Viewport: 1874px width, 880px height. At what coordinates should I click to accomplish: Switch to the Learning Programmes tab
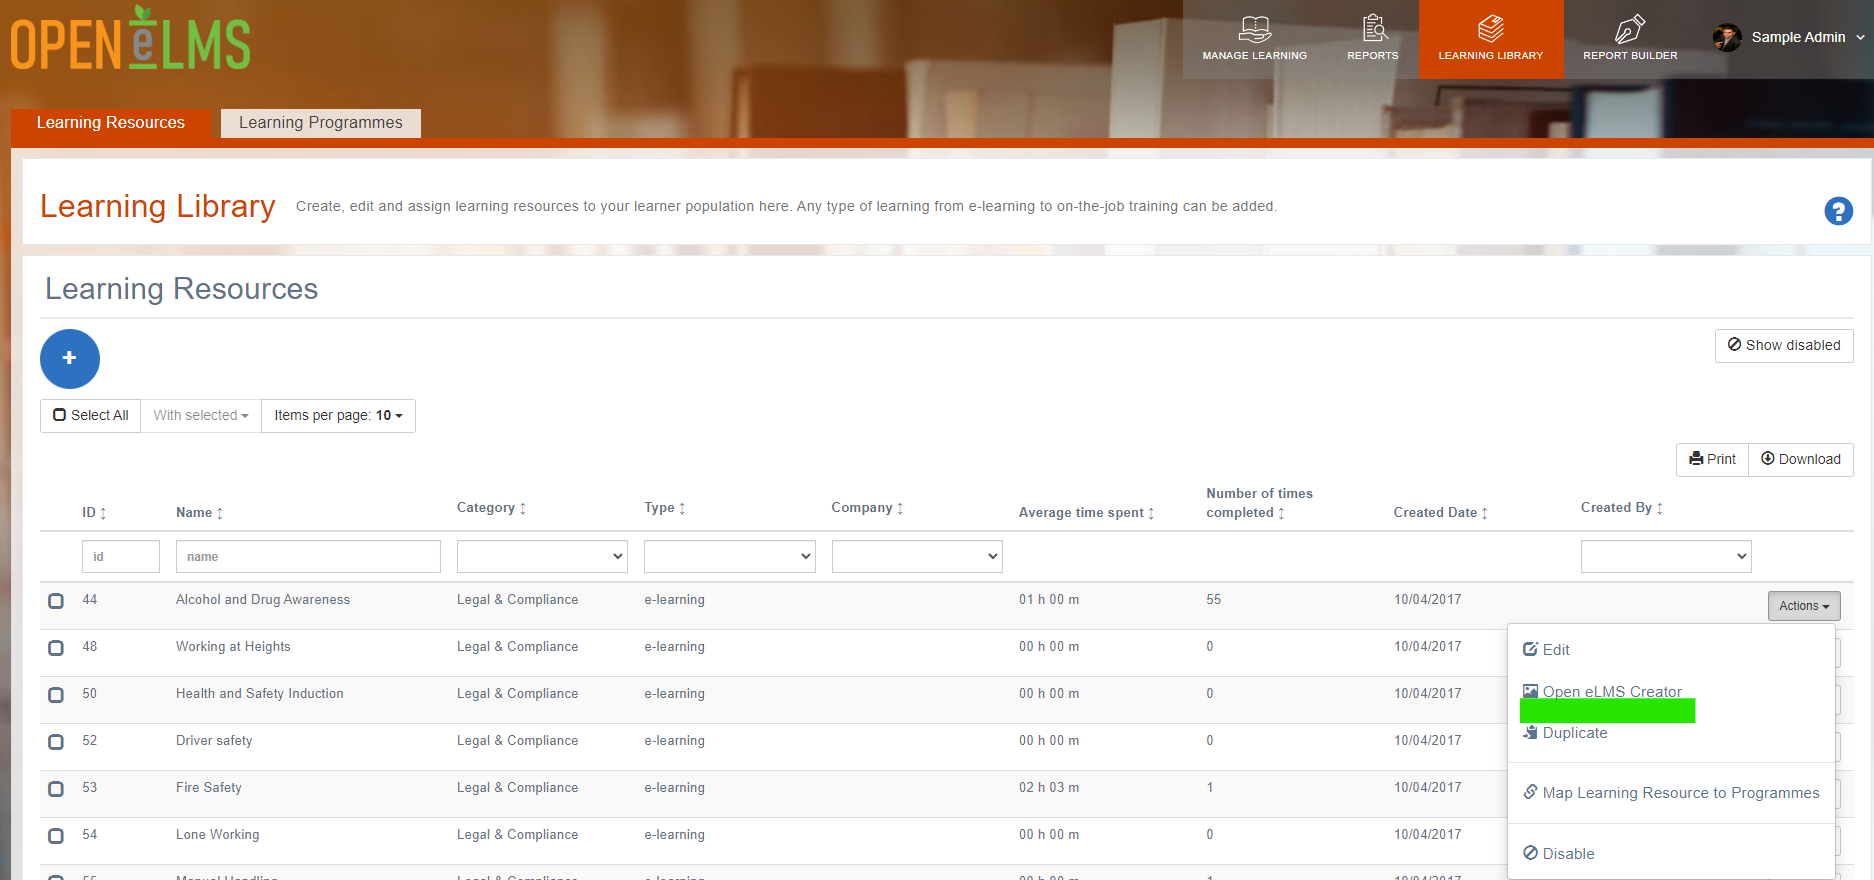[x=321, y=123]
